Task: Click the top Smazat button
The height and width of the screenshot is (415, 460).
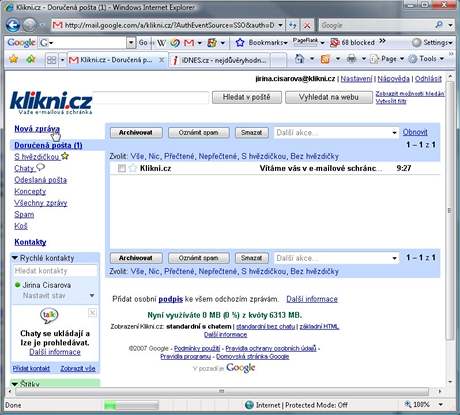Action: [x=252, y=133]
